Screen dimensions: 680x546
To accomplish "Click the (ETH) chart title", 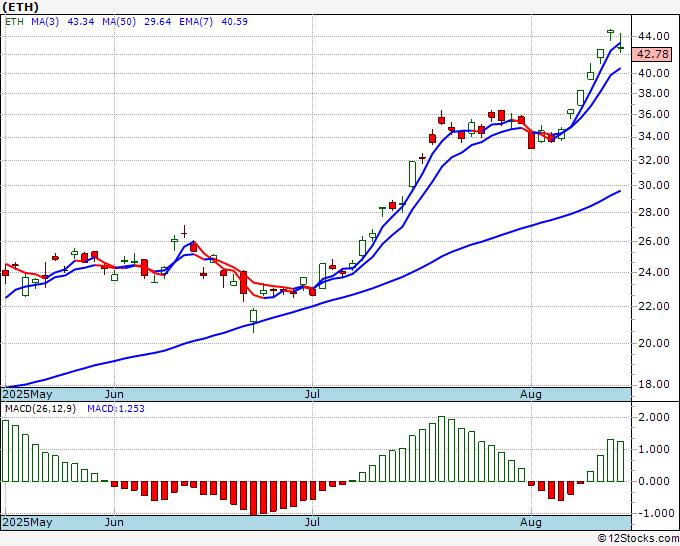I will (20, 7).
